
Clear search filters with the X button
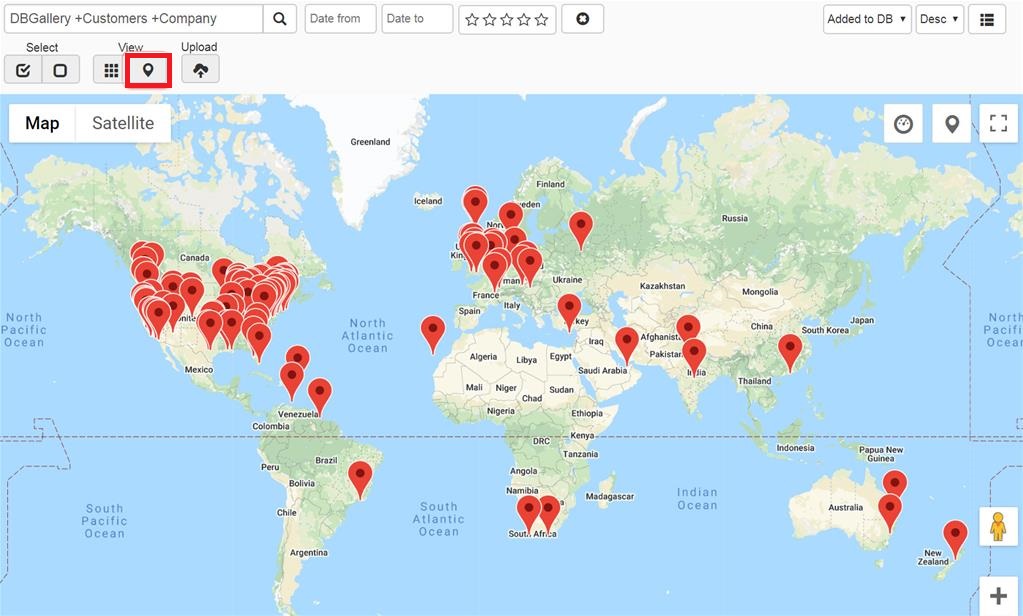(x=583, y=19)
